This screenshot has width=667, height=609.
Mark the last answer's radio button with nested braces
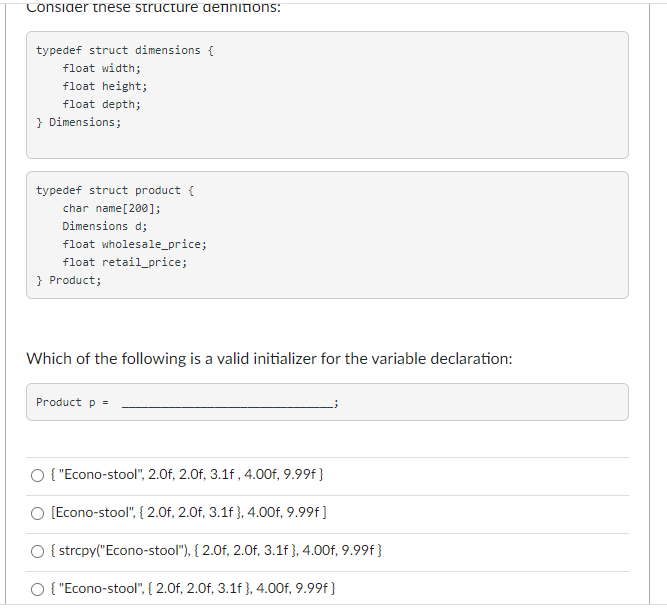point(37,589)
